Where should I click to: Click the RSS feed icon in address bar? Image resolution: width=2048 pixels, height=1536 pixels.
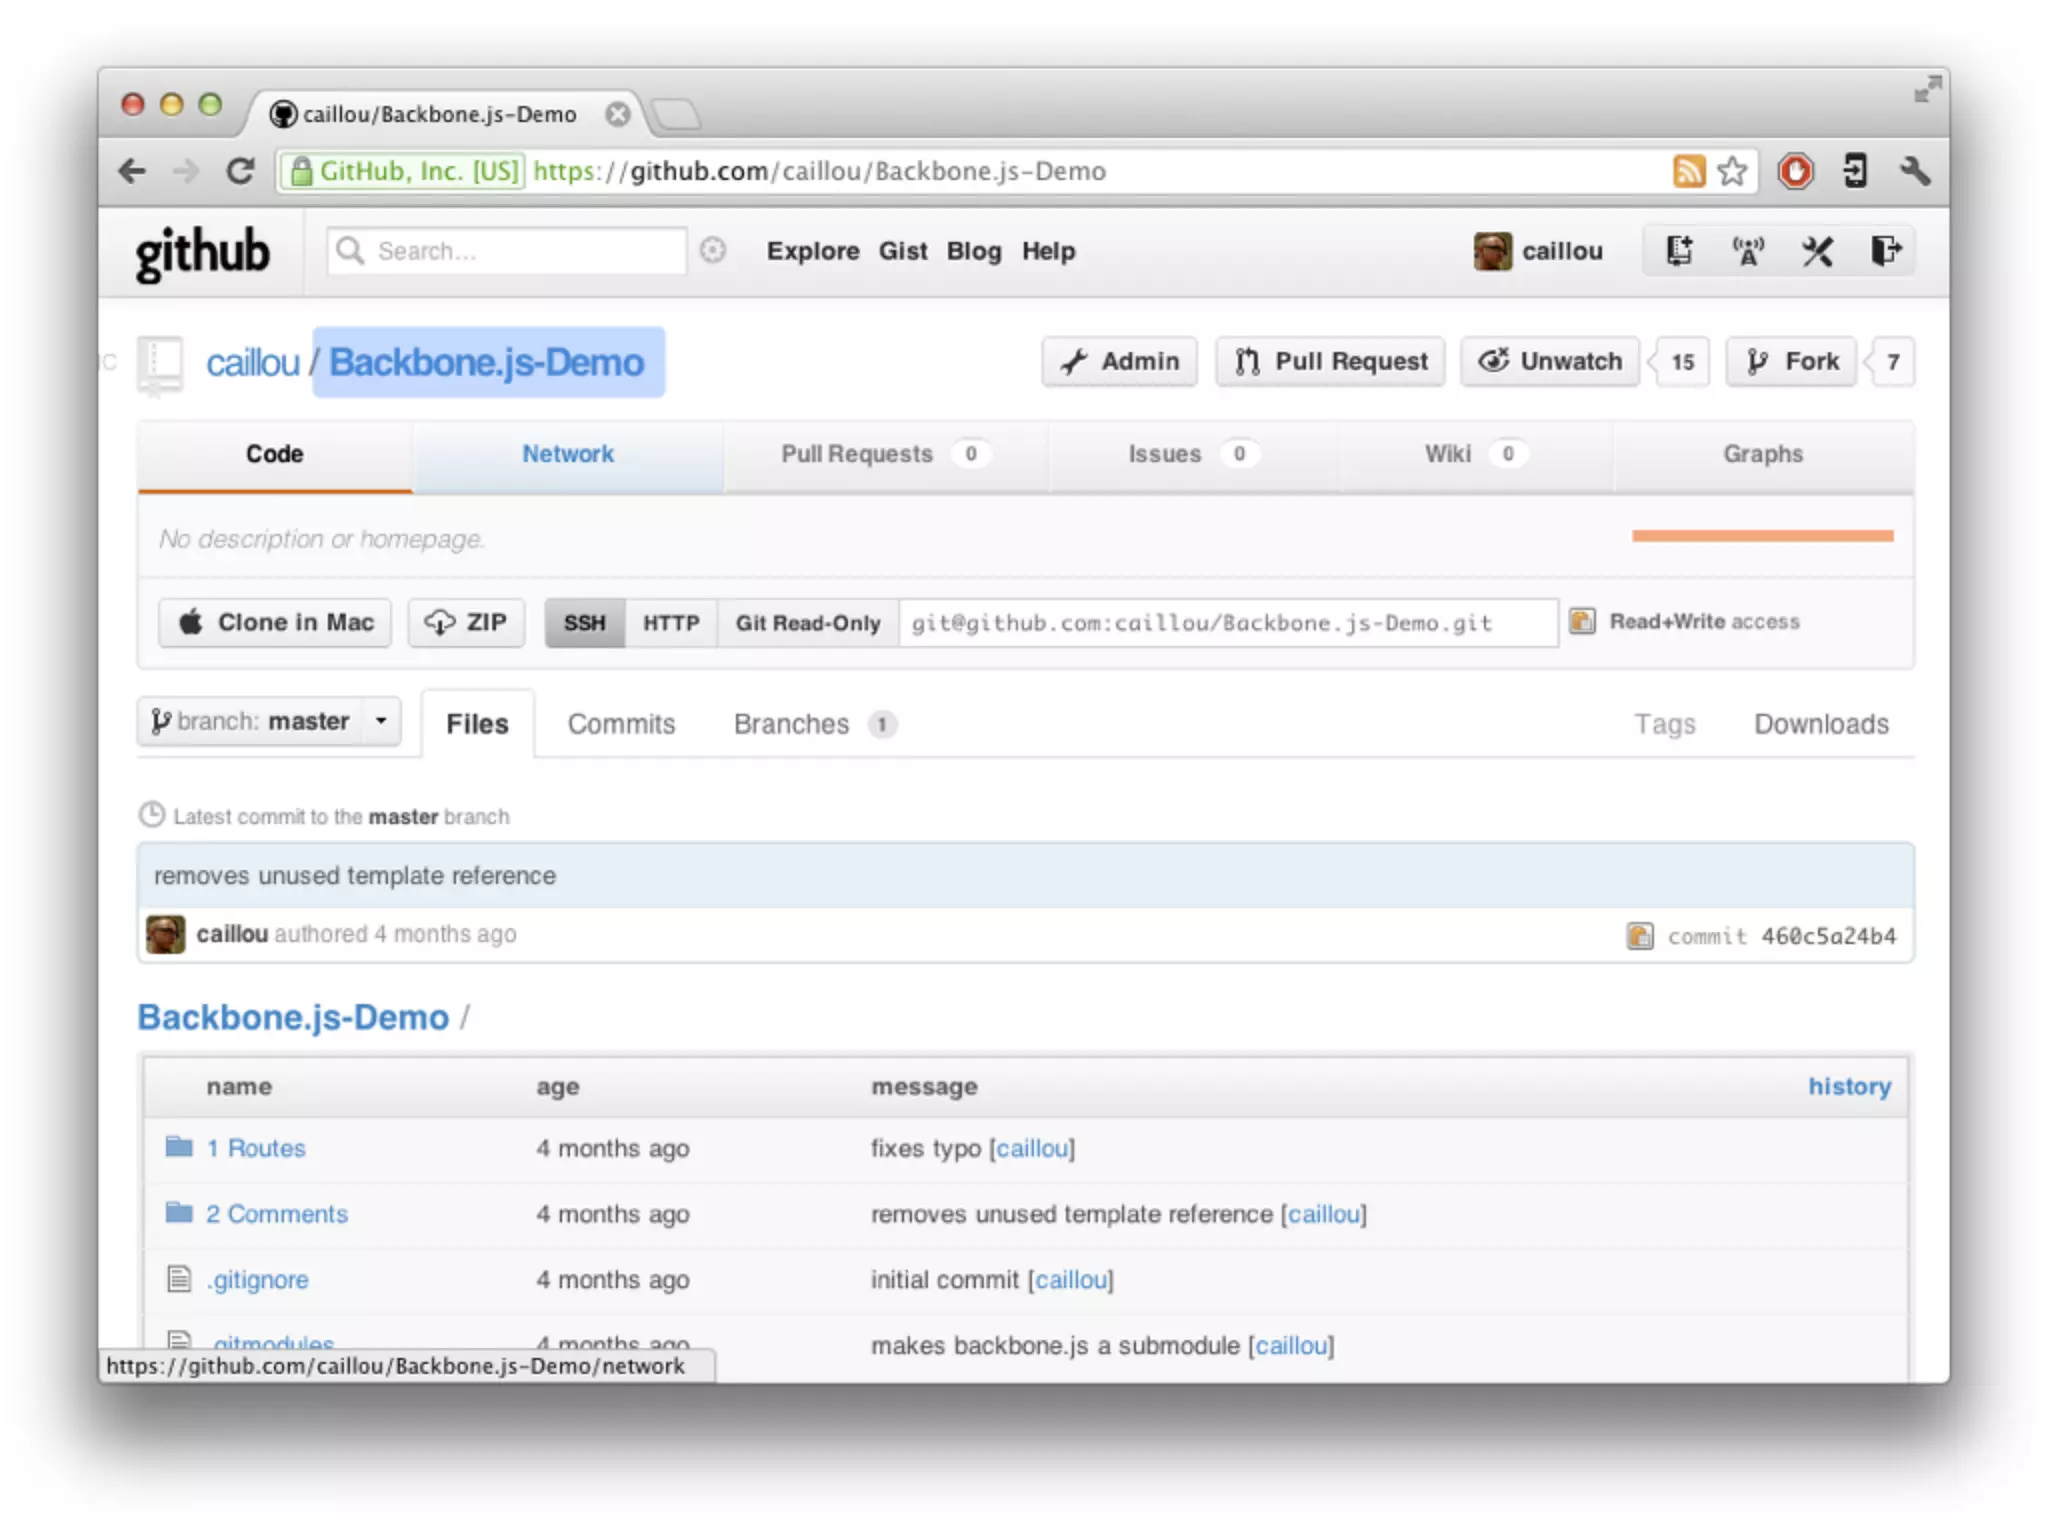coord(1688,171)
